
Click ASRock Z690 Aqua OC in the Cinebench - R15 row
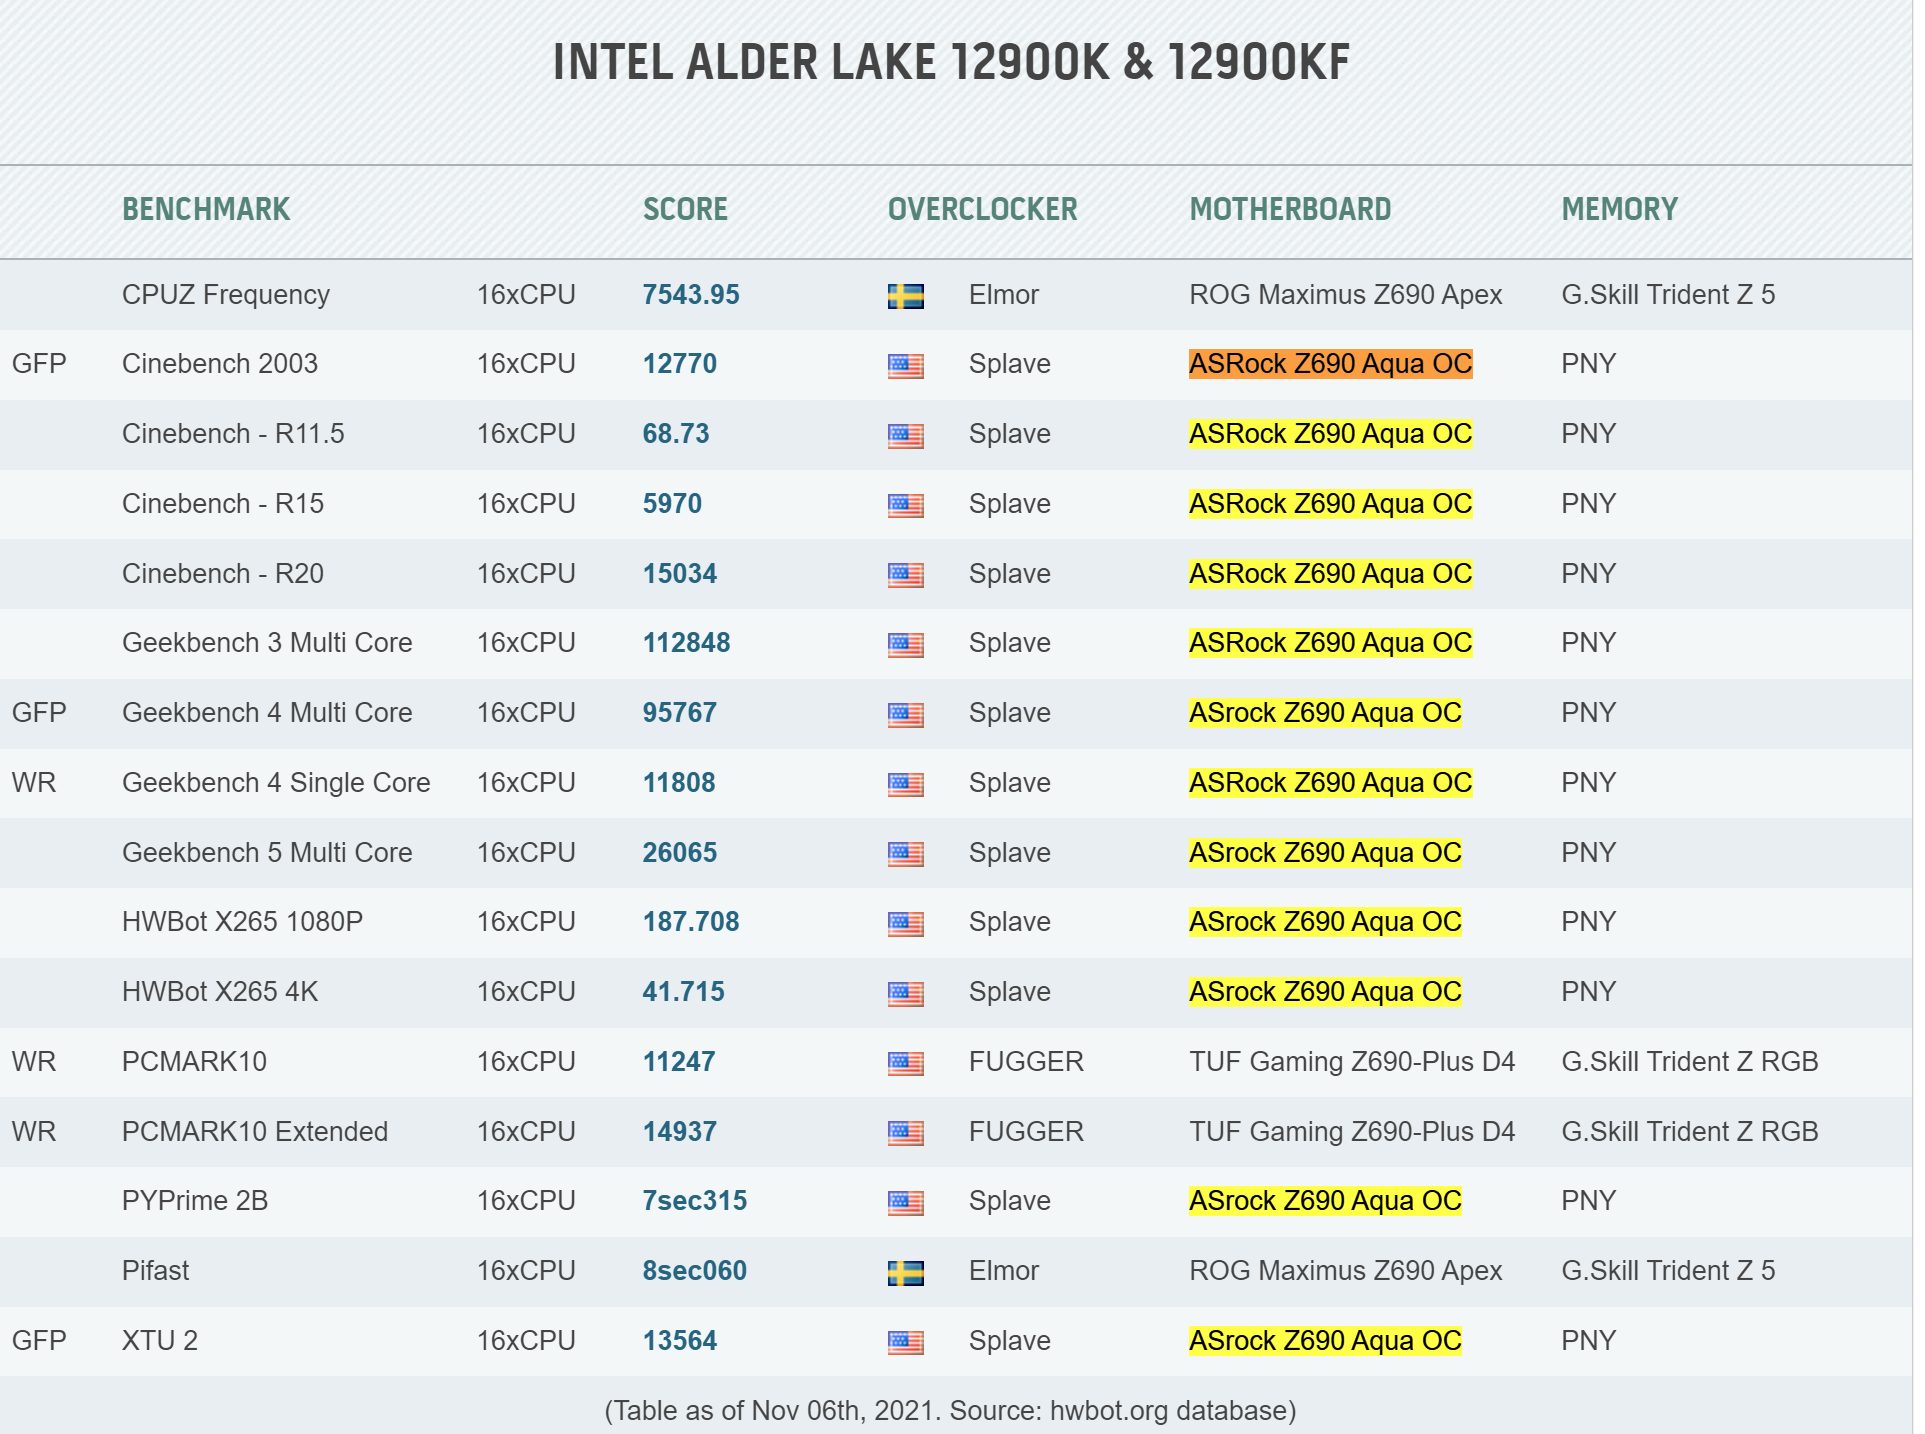1330,504
